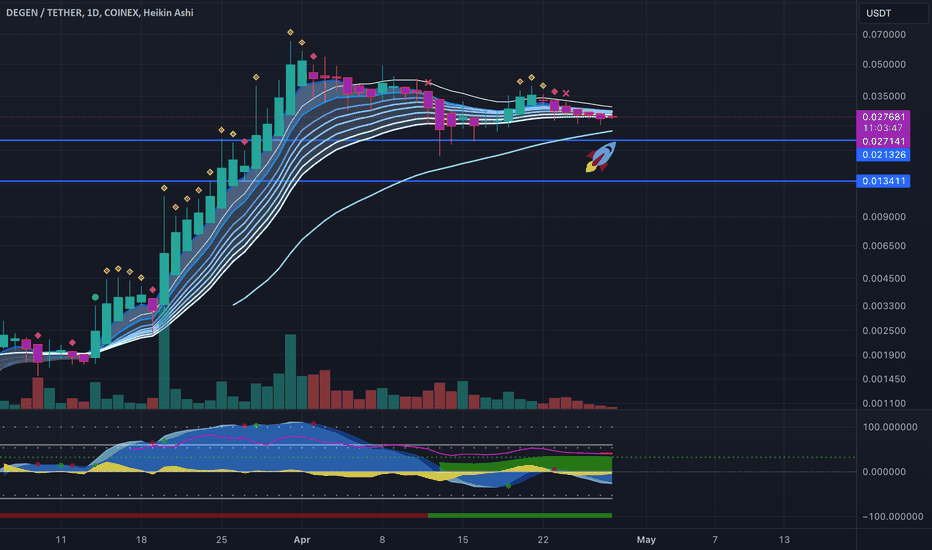Click the 0.001450 price axis label
This screenshot has height=550, width=932.
[x=884, y=379]
